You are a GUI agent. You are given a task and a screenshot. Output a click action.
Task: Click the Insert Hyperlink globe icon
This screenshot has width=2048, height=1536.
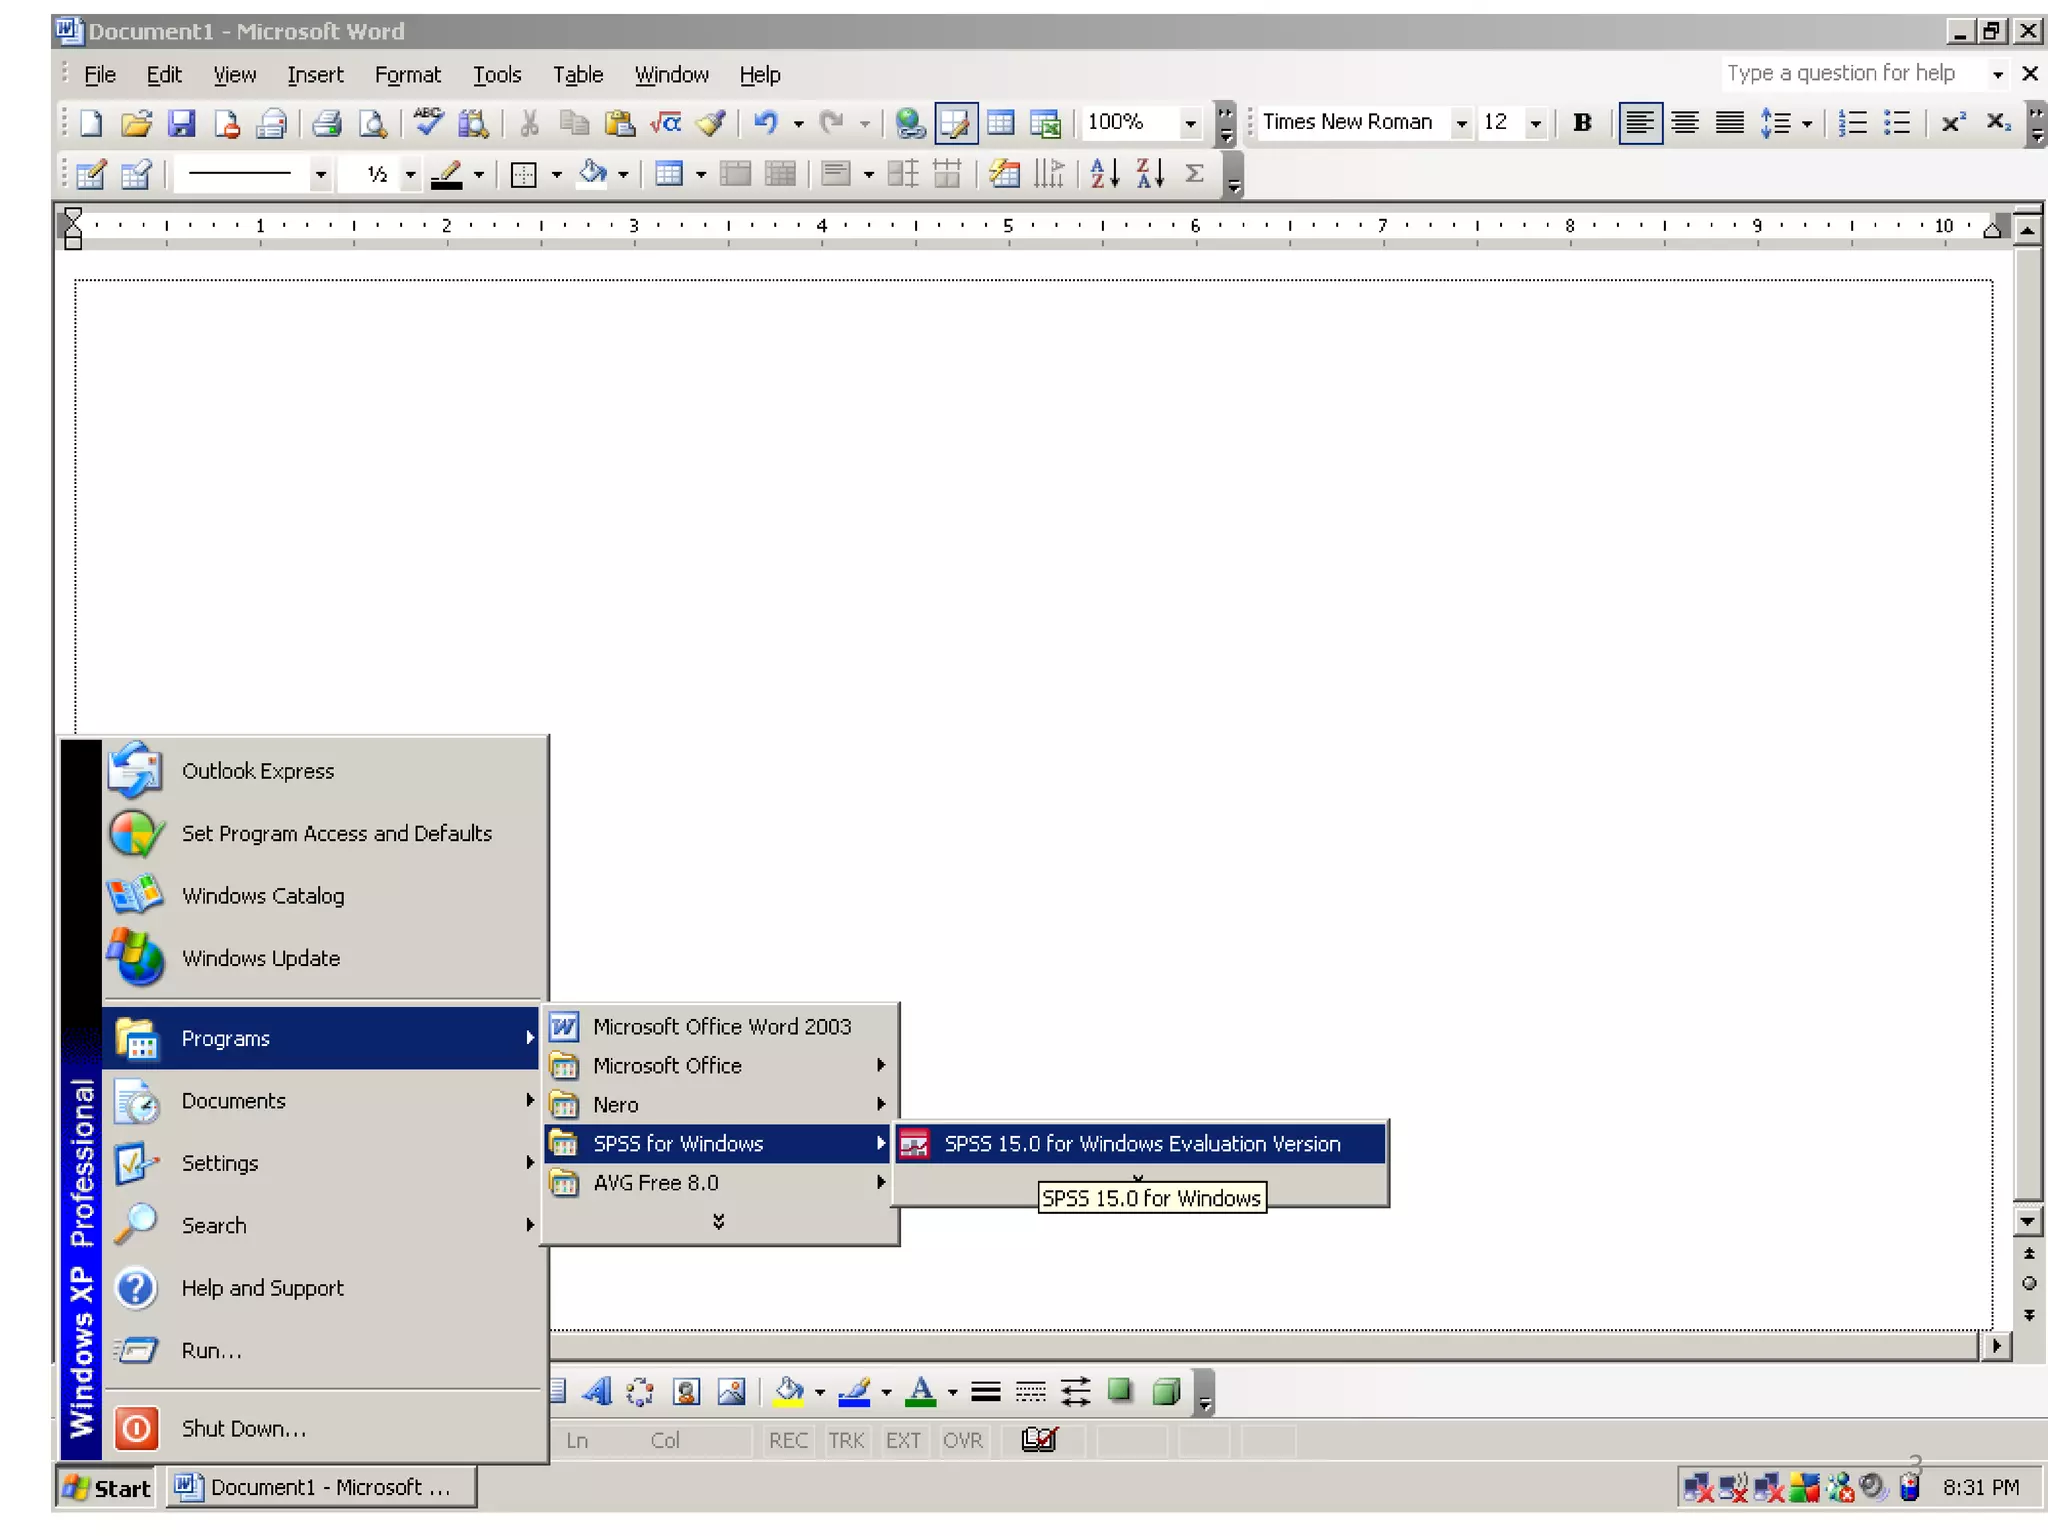(909, 123)
